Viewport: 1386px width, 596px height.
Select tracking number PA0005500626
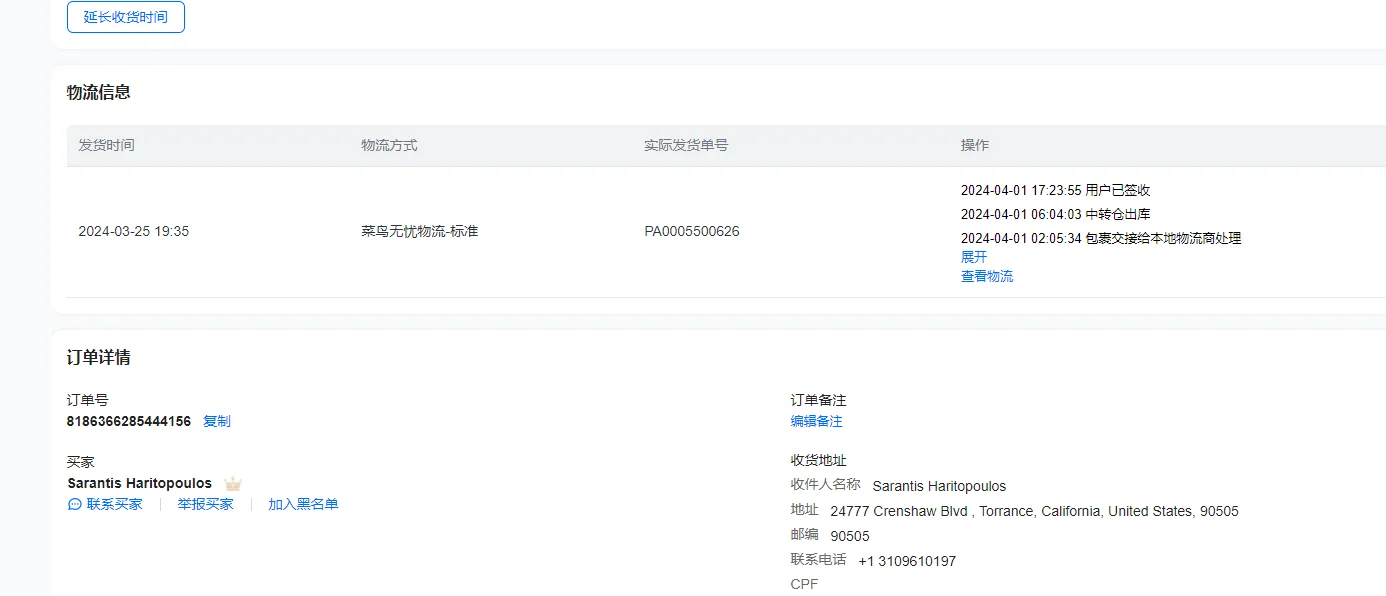click(x=692, y=231)
